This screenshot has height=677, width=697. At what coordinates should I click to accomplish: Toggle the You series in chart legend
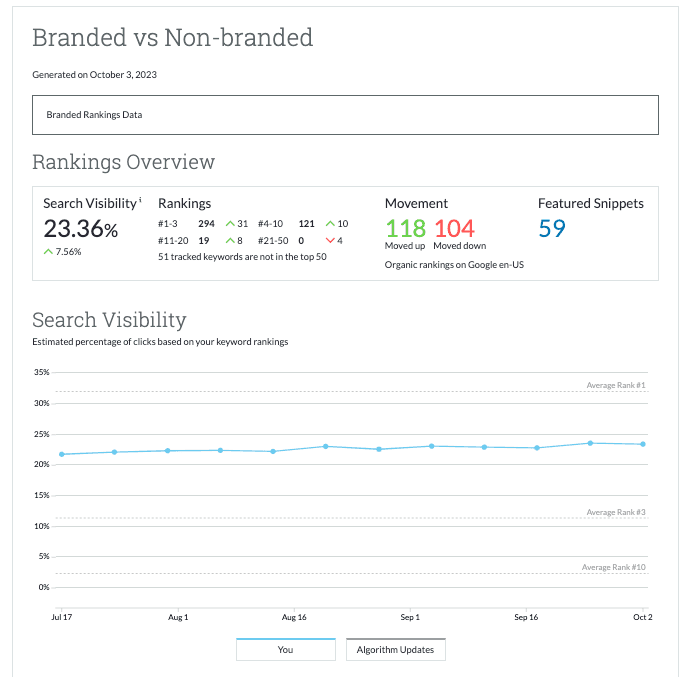click(x=285, y=650)
